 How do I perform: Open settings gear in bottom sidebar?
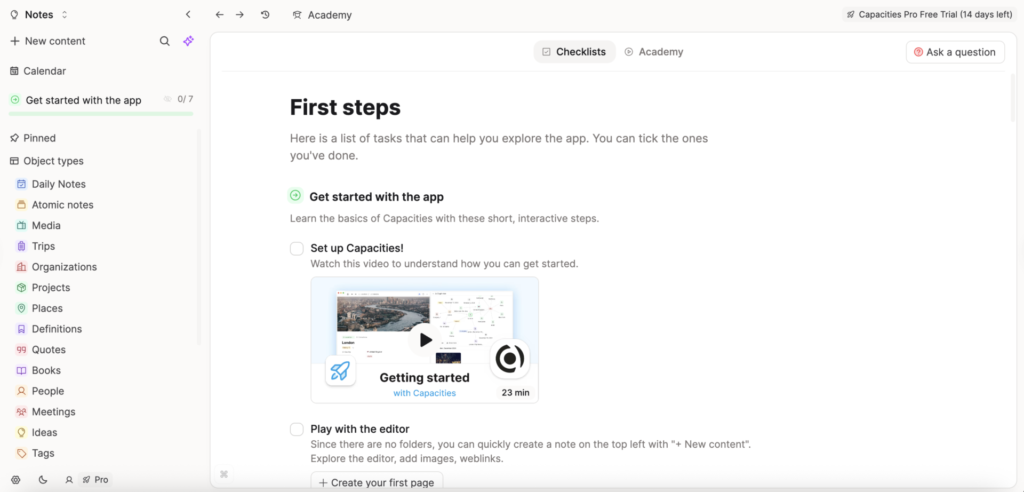tap(15, 480)
